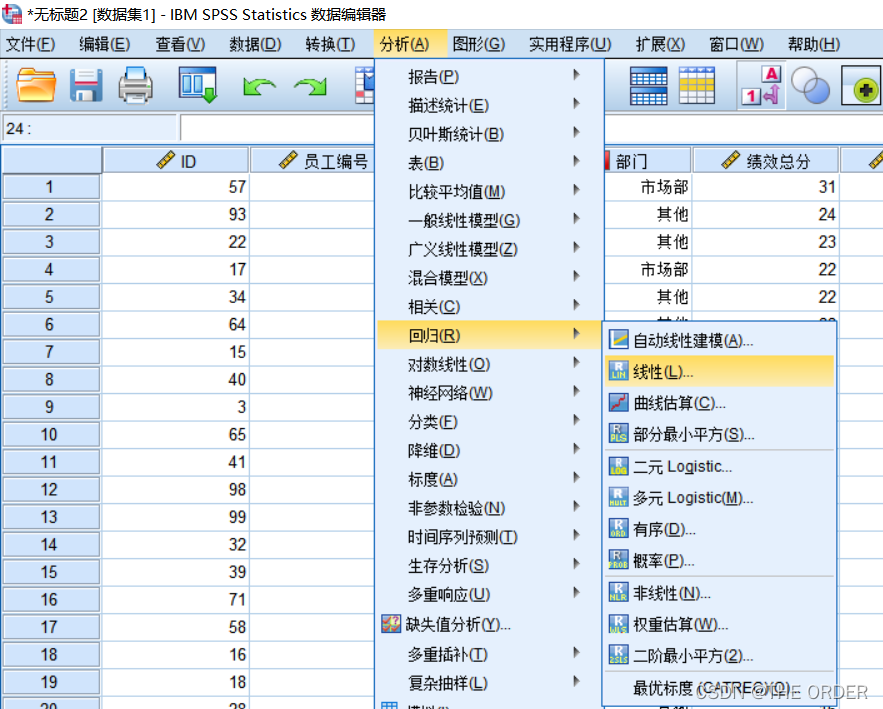Select the 绩效总分 cell containing 31

(766, 186)
